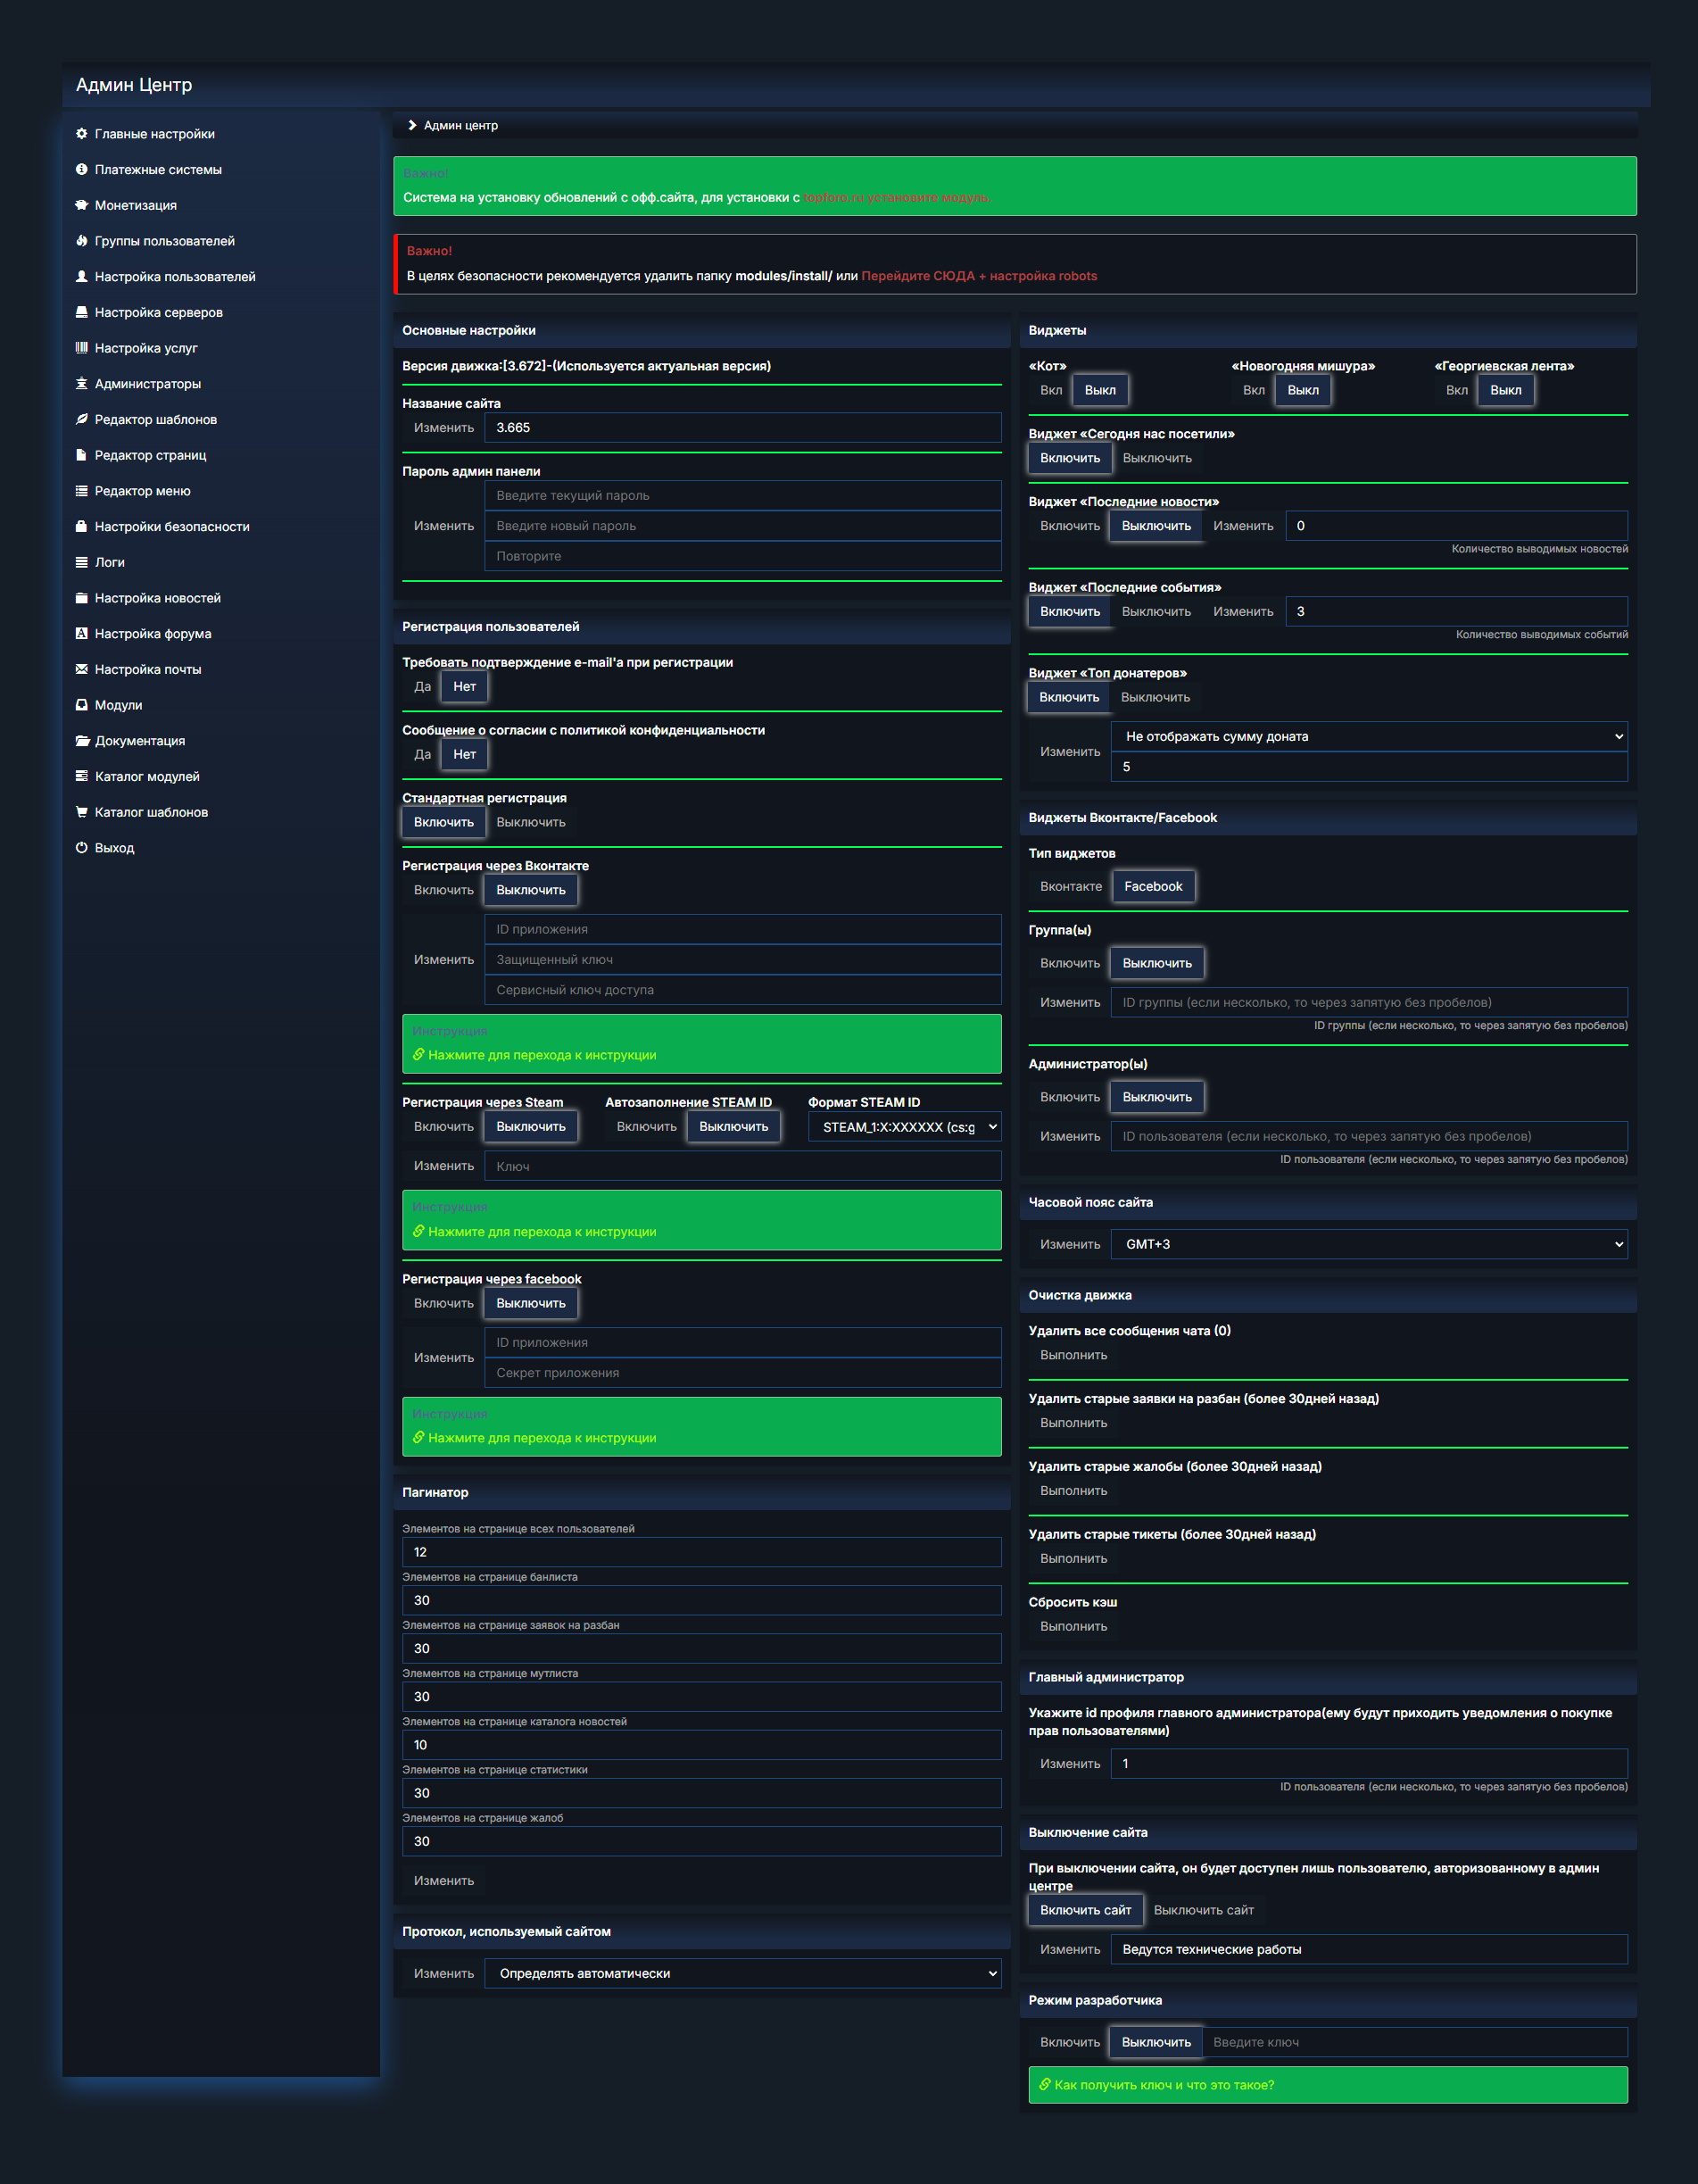Turn on the «Кот» widget with Вкл
Screen dimensions: 1698x2184
click(x=1050, y=390)
